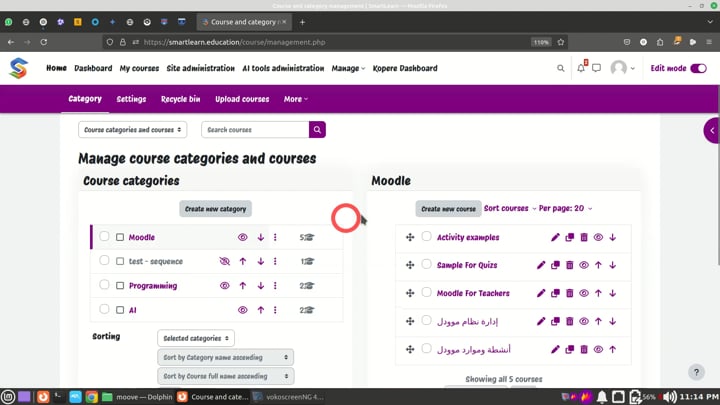720x405 pixels.
Task: Move the Moodle For Teachers course down
Action: [613, 293]
